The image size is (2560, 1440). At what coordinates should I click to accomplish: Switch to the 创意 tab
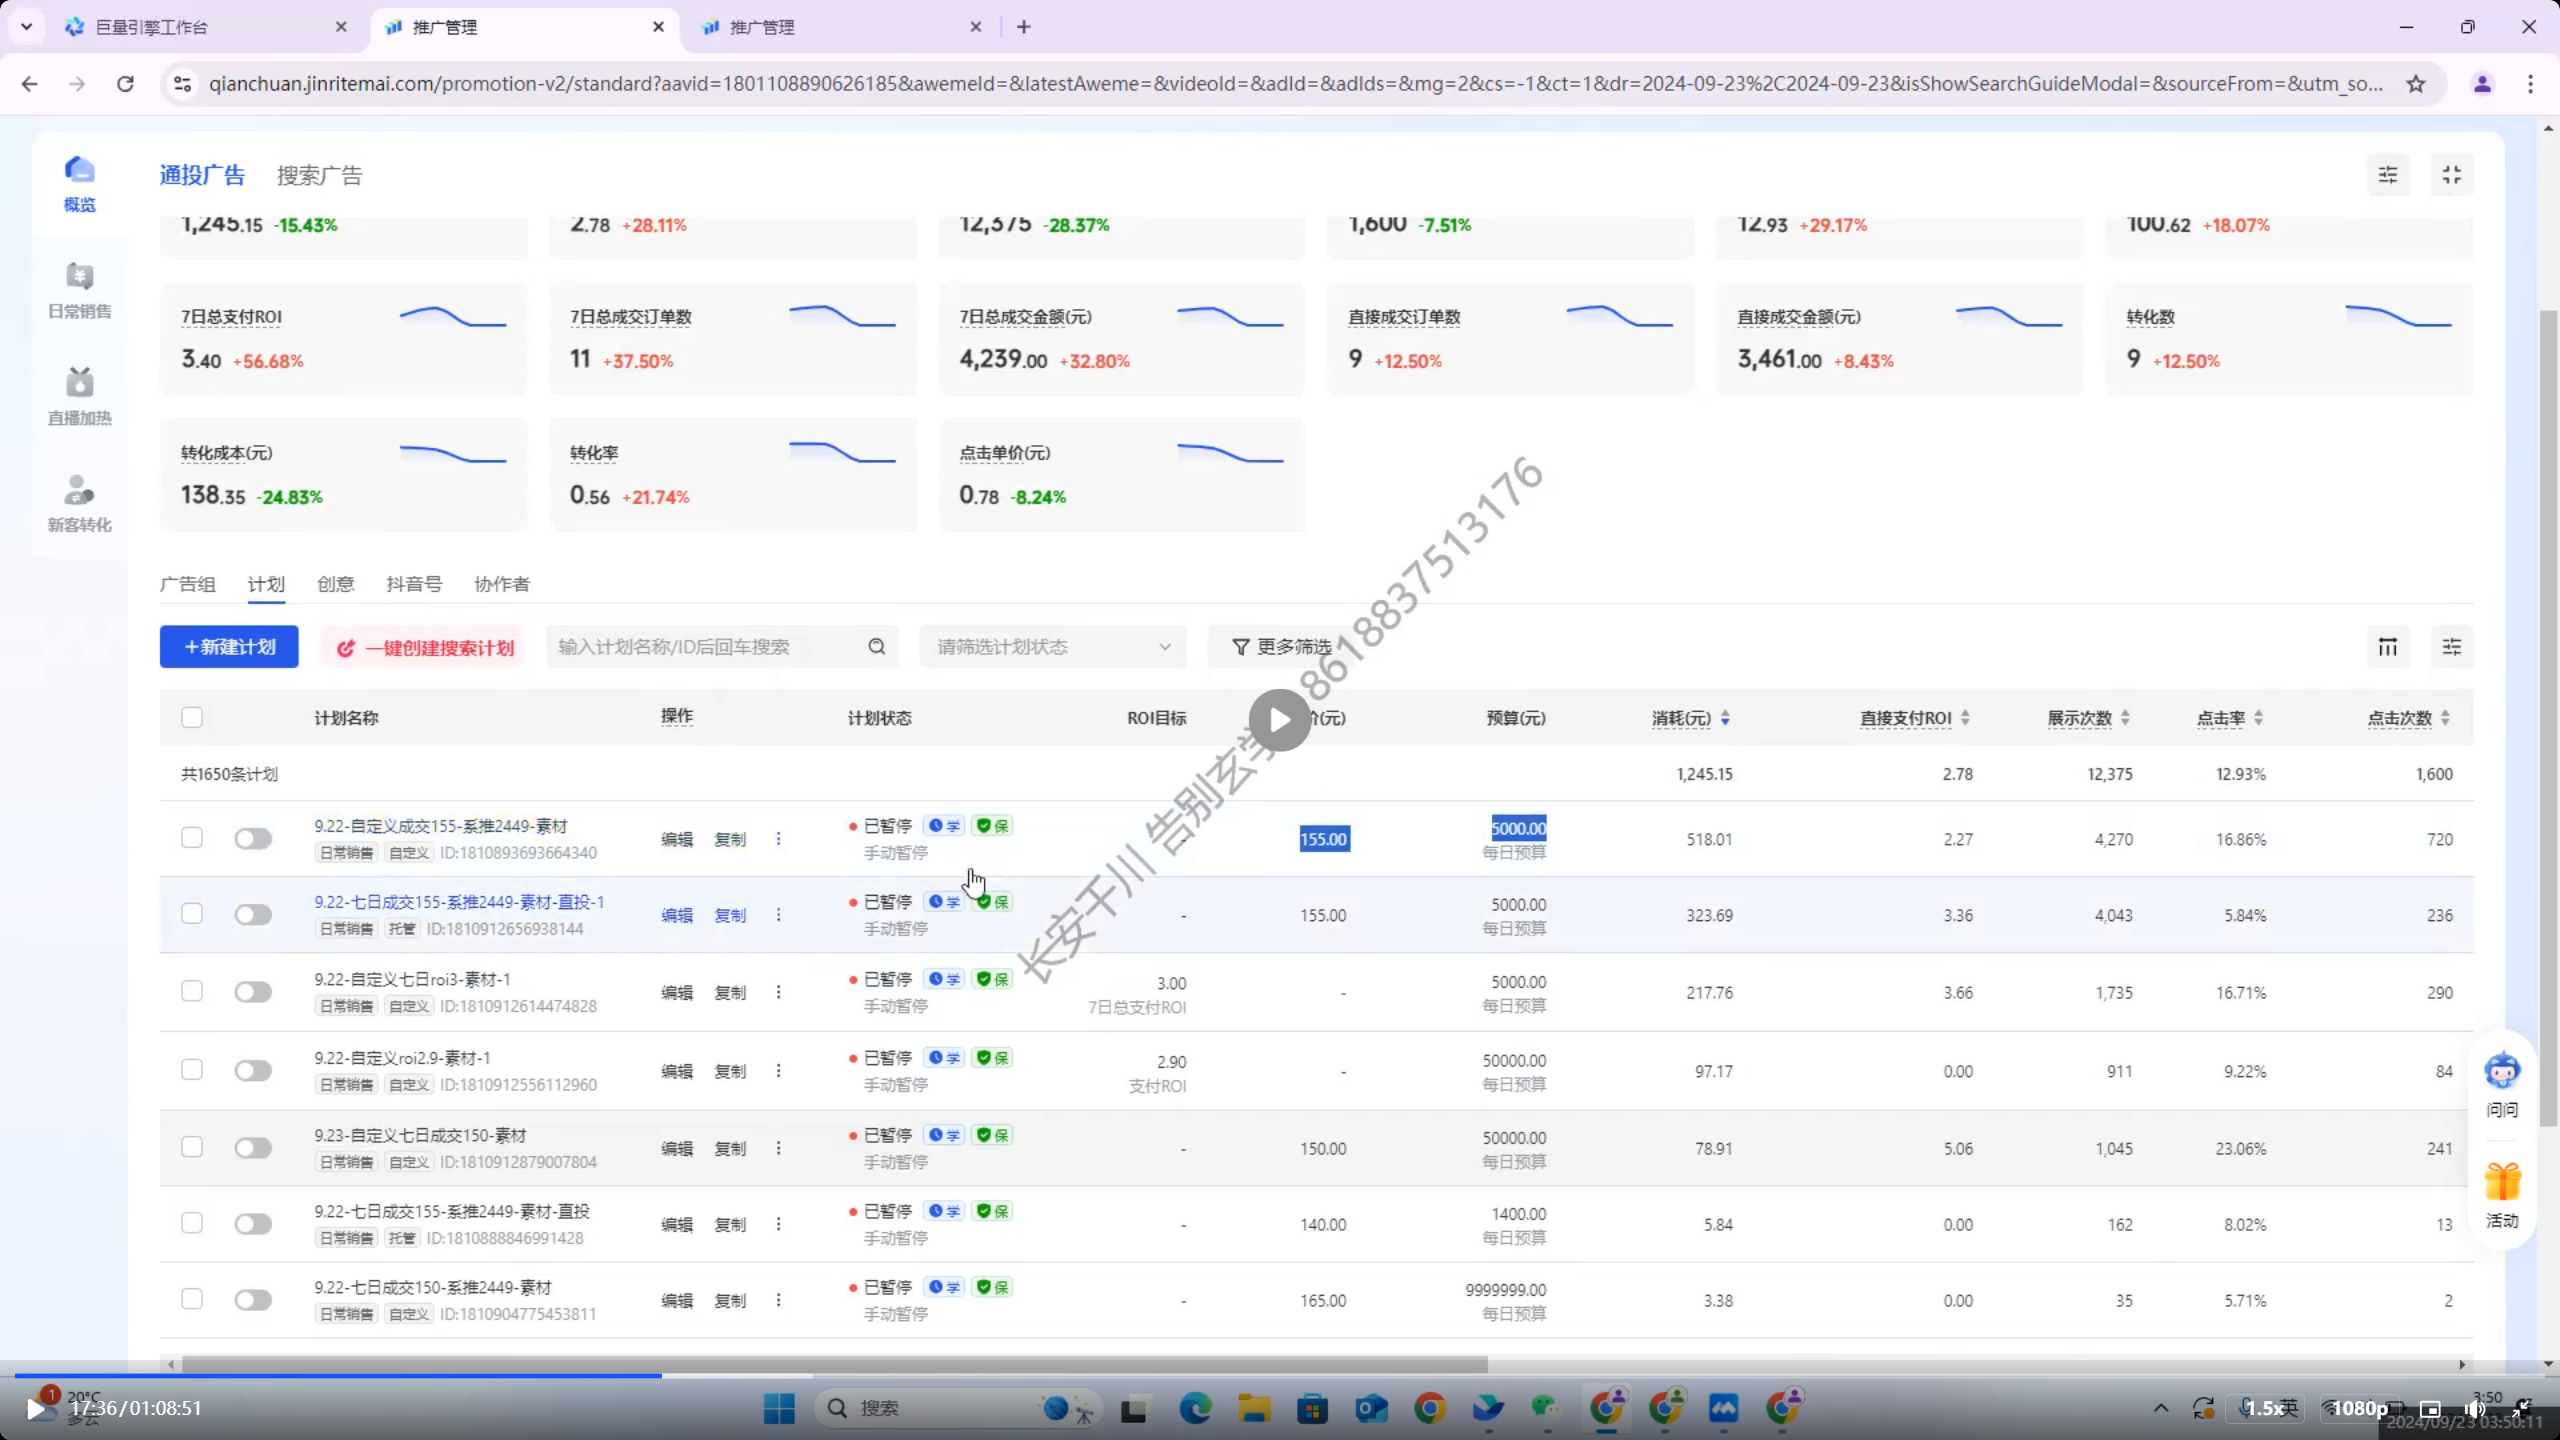pyautogui.click(x=335, y=584)
